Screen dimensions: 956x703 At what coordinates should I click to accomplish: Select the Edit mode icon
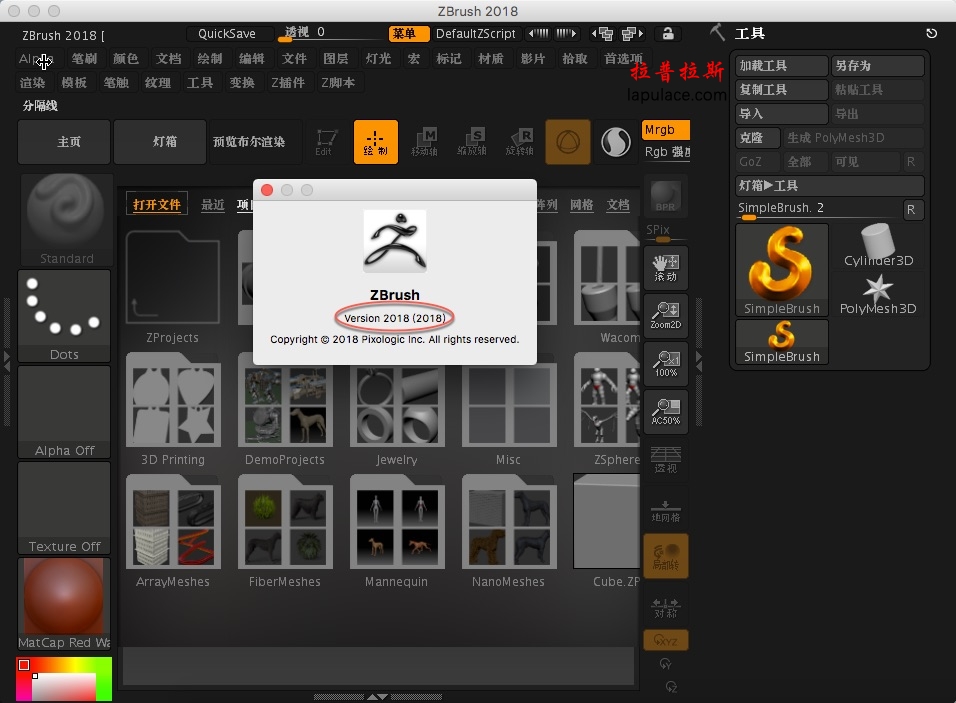pyautogui.click(x=326, y=142)
